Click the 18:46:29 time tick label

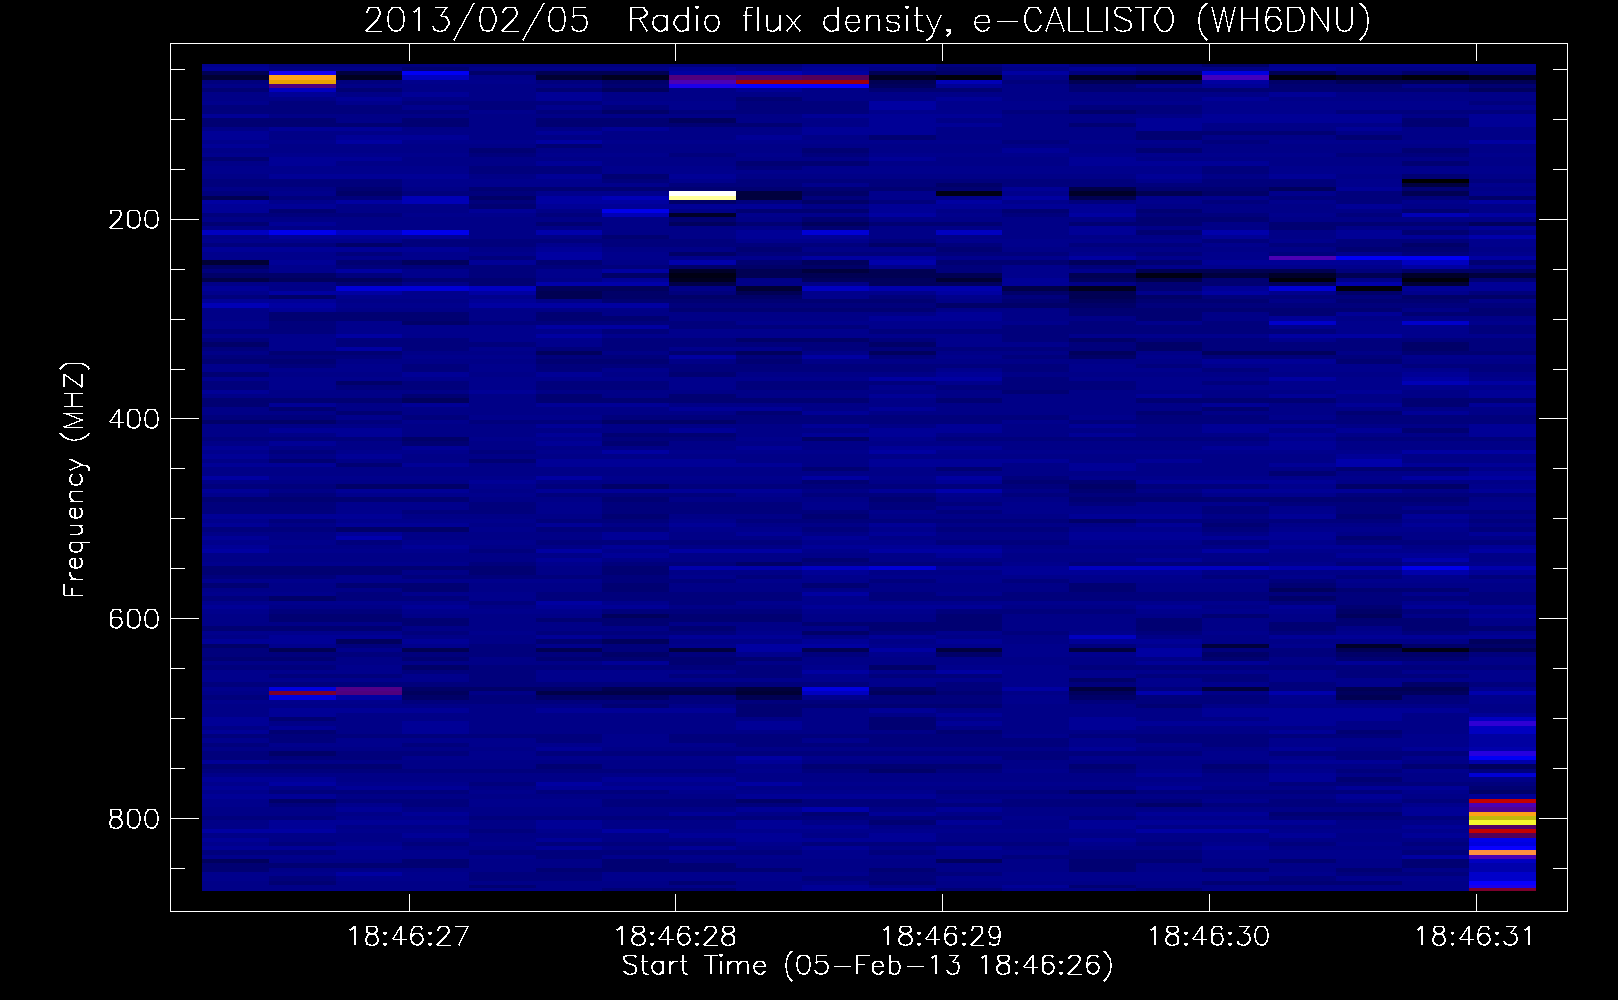click(941, 937)
